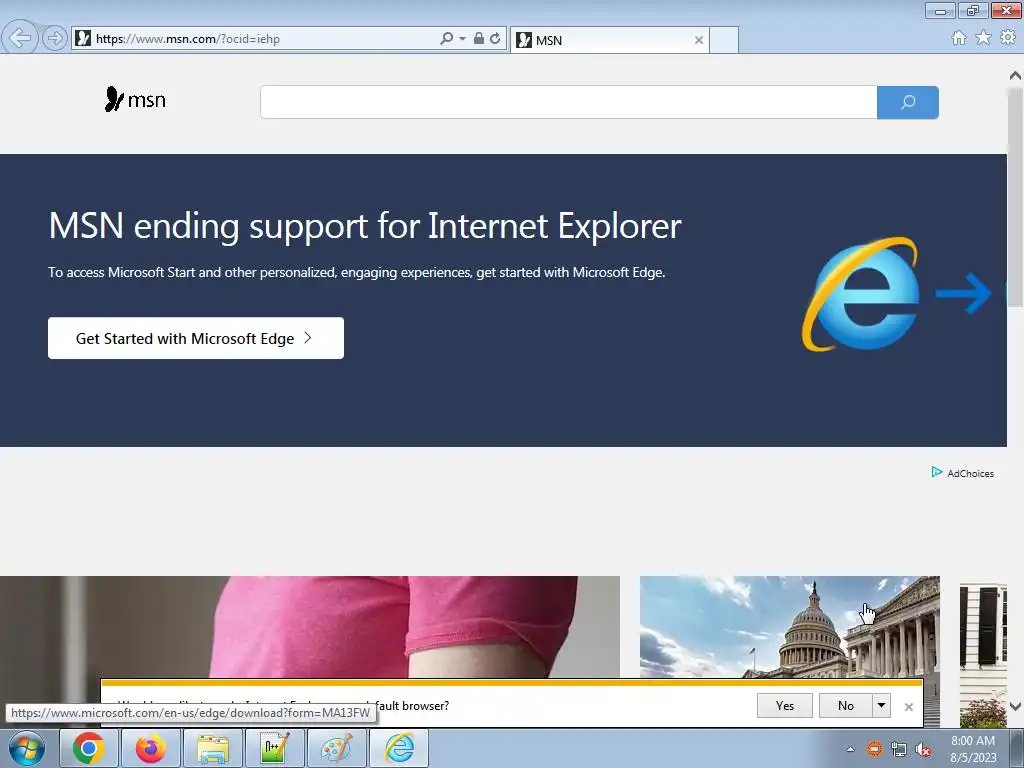Dismiss the default browser notification bar
The height and width of the screenshot is (768, 1024).
908,707
